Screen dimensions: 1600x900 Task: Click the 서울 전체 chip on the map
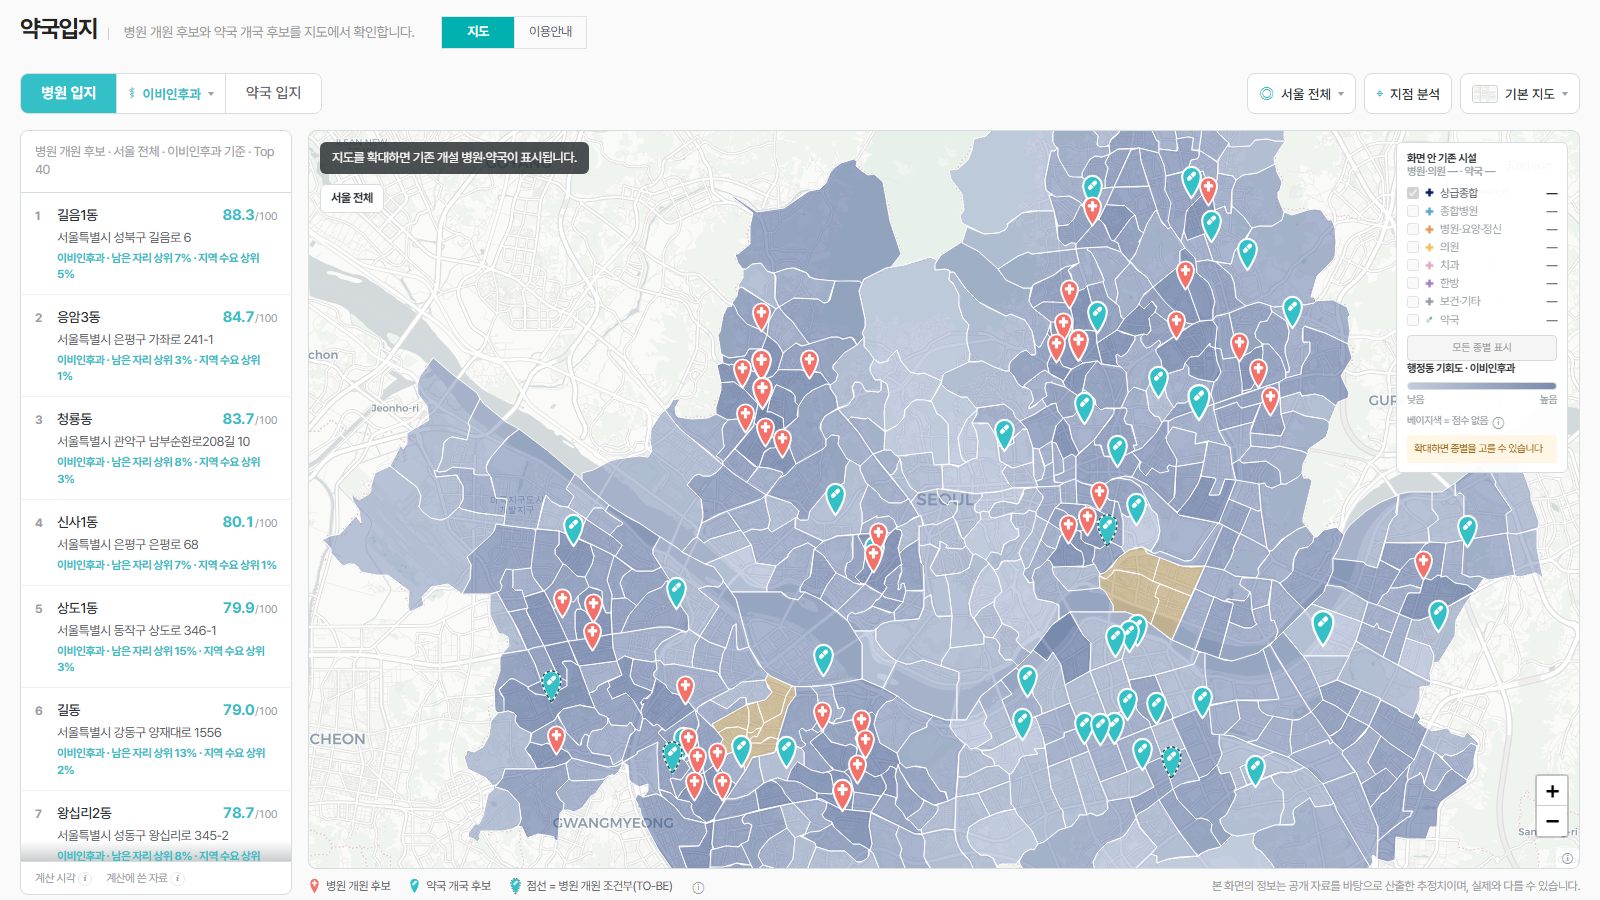(x=352, y=198)
